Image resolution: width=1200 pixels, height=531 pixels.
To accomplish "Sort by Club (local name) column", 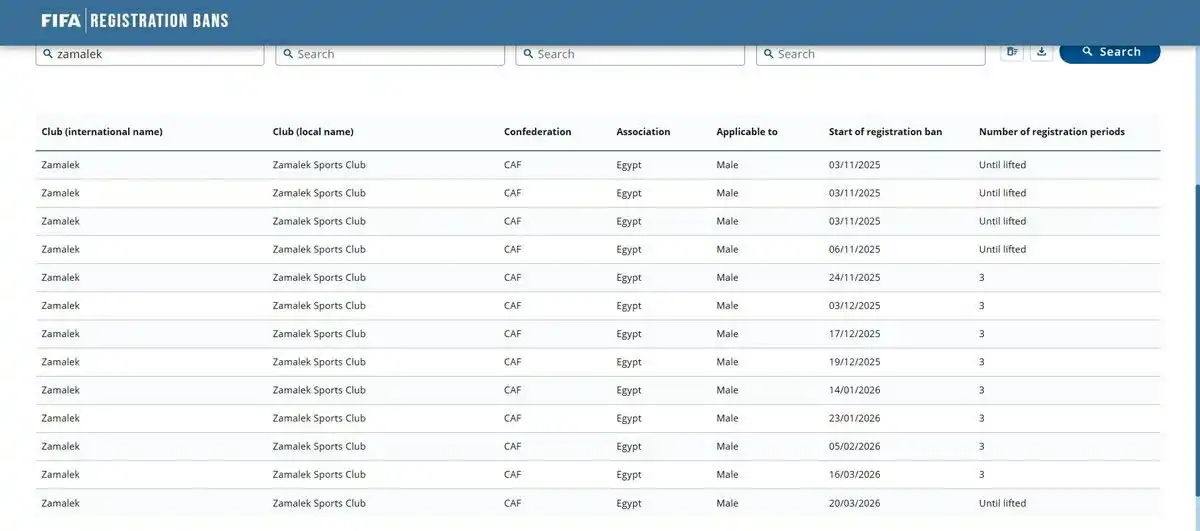I will click(x=313, y=132).
